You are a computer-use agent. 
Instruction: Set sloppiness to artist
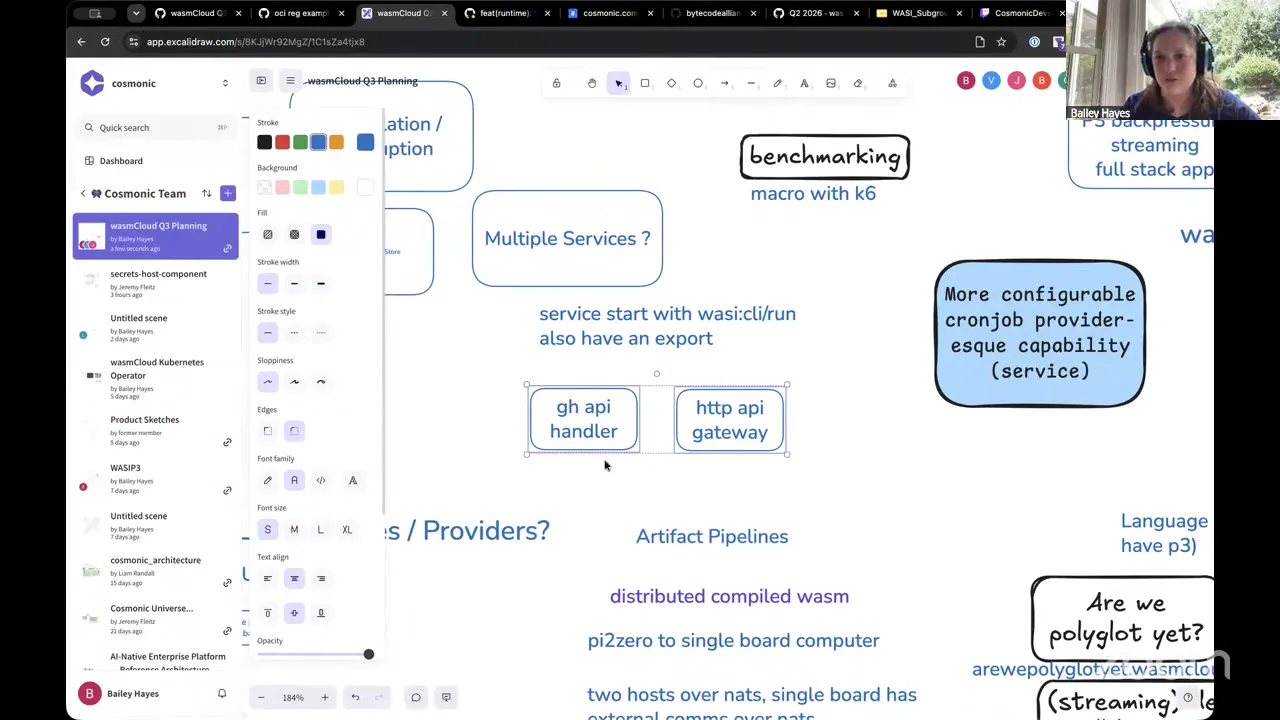[x=294, y=382]
